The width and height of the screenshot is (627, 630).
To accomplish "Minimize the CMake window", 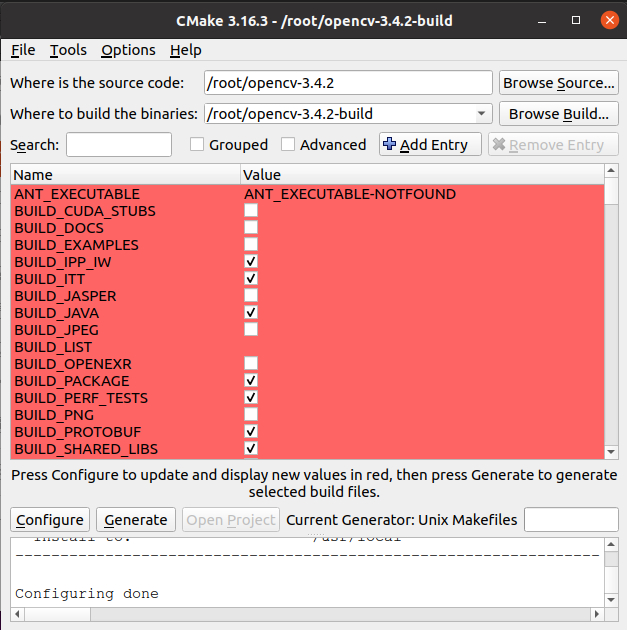I will pos(542,20).
